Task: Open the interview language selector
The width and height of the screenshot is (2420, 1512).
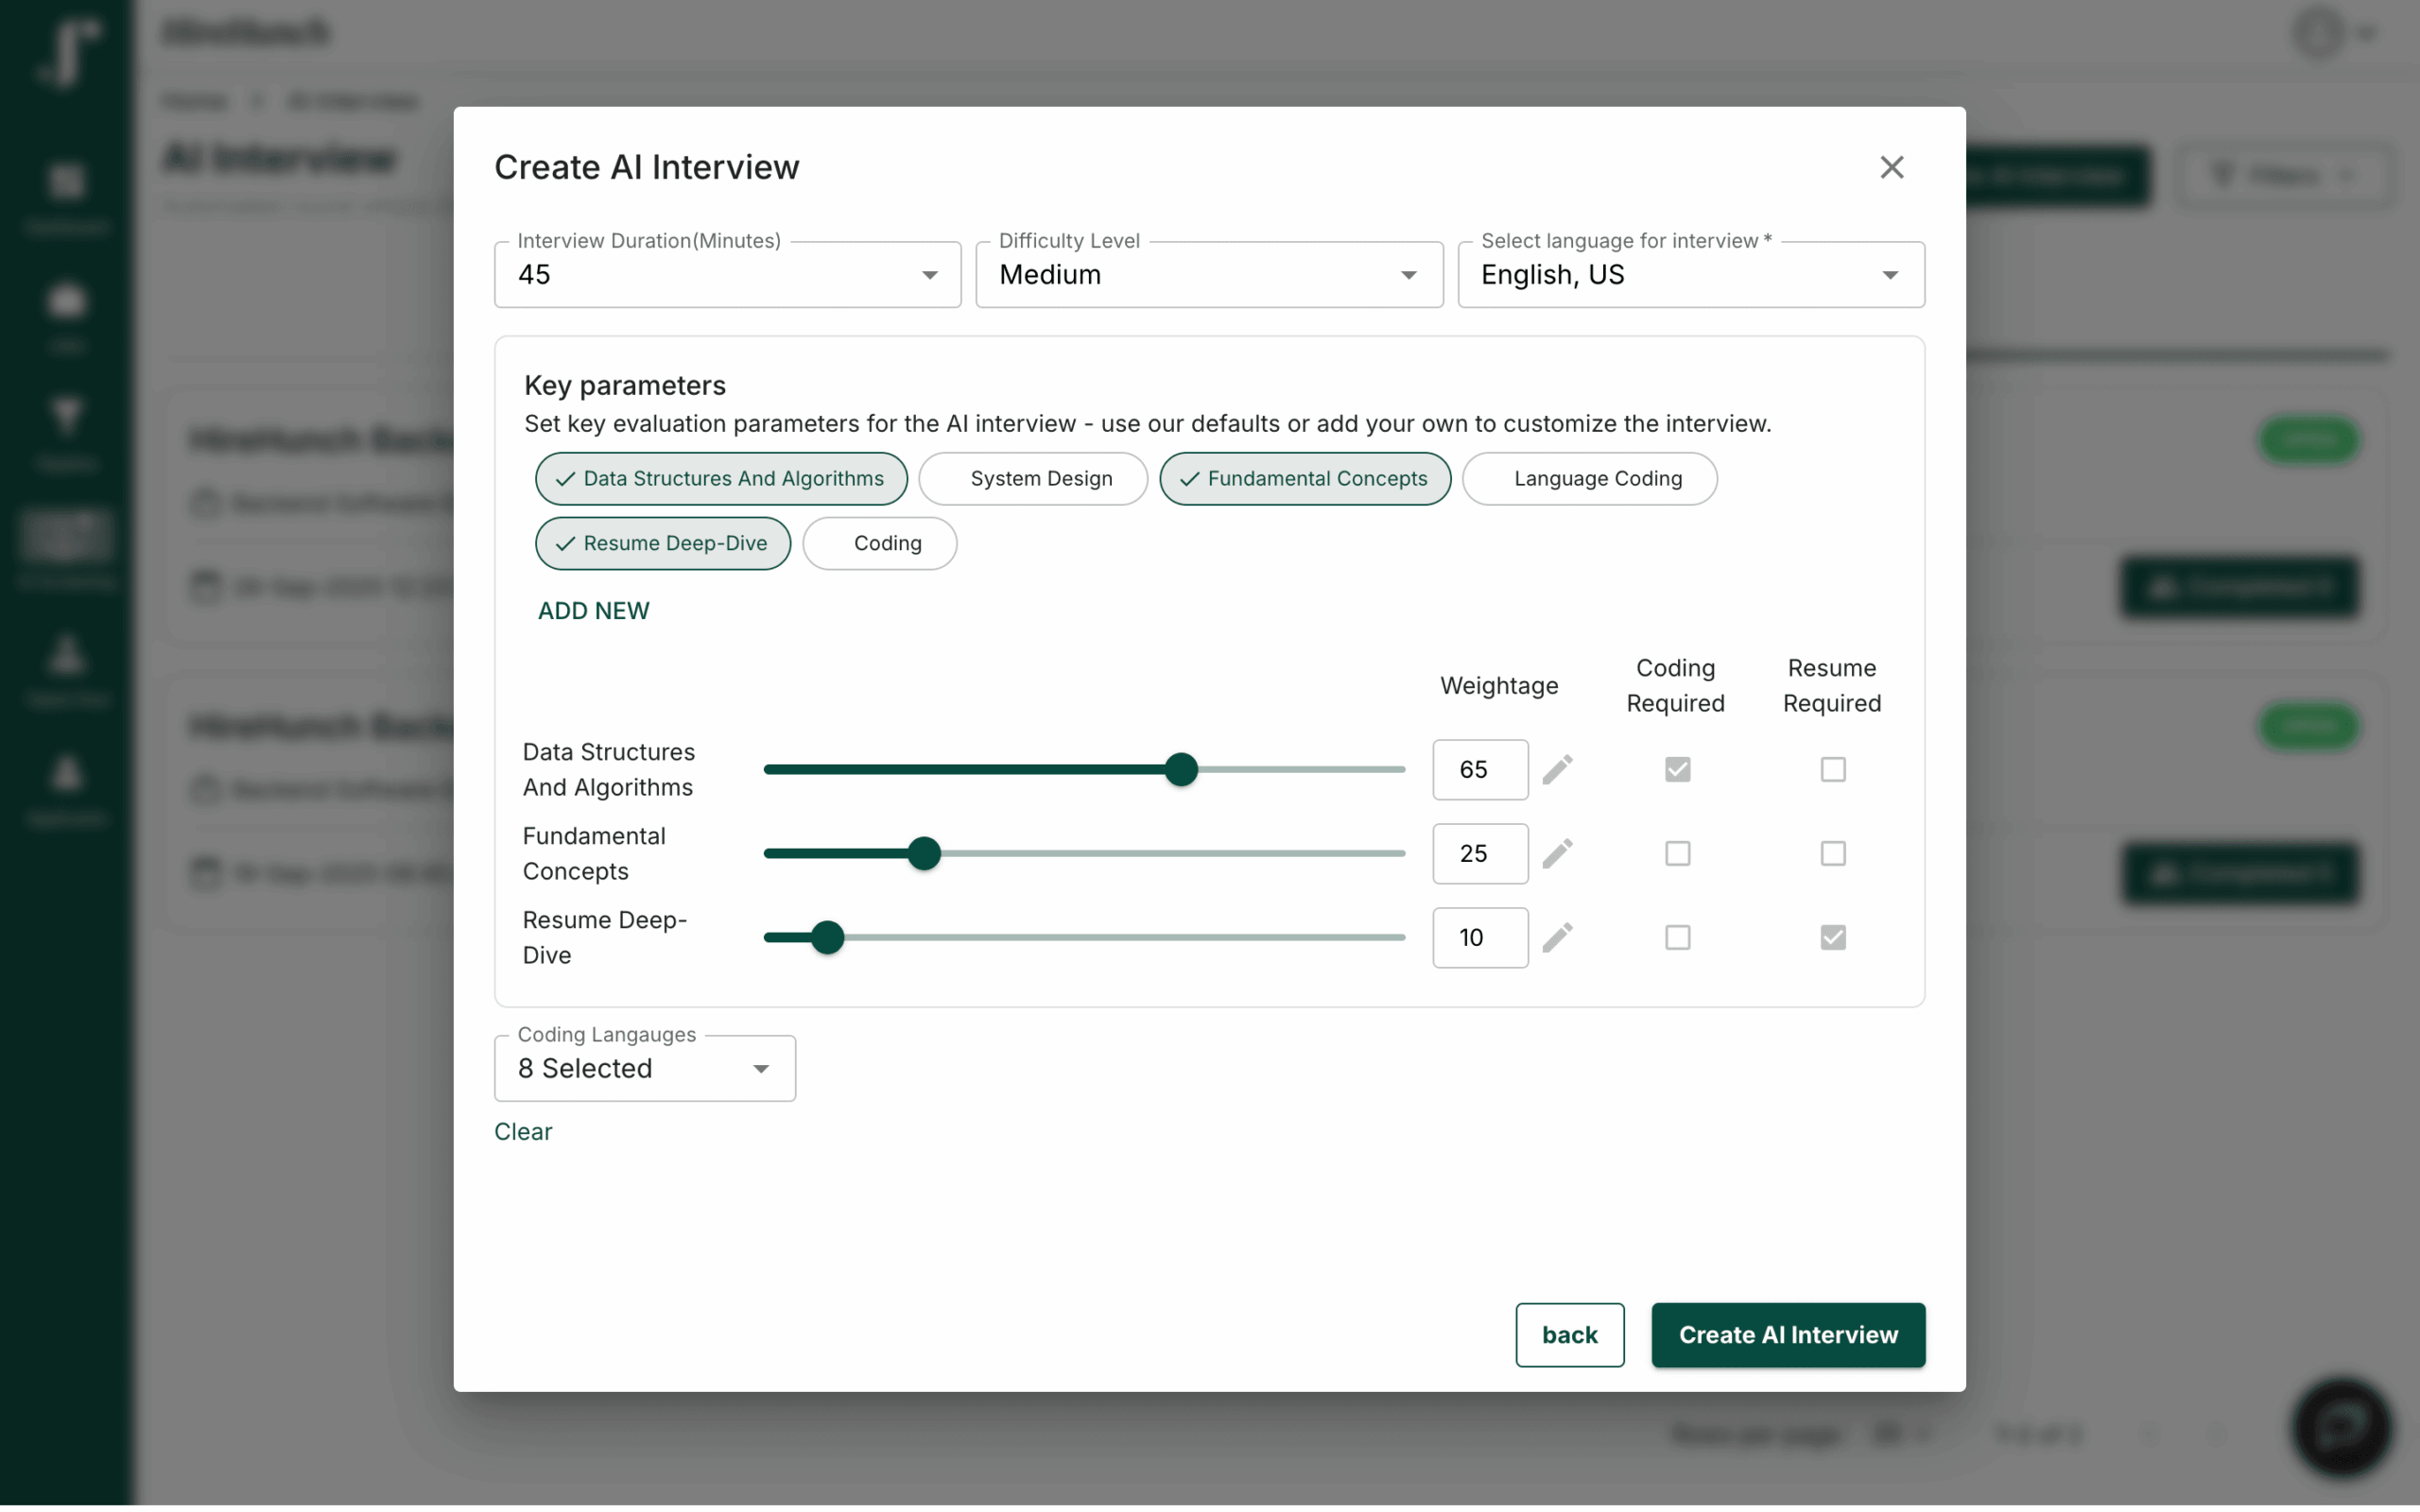Action: (1690, 275)
